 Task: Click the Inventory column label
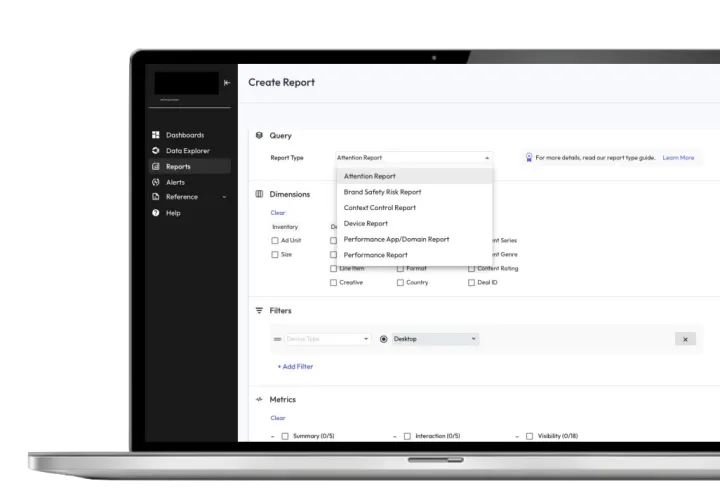pyautogui.click(x=285, y=227)
